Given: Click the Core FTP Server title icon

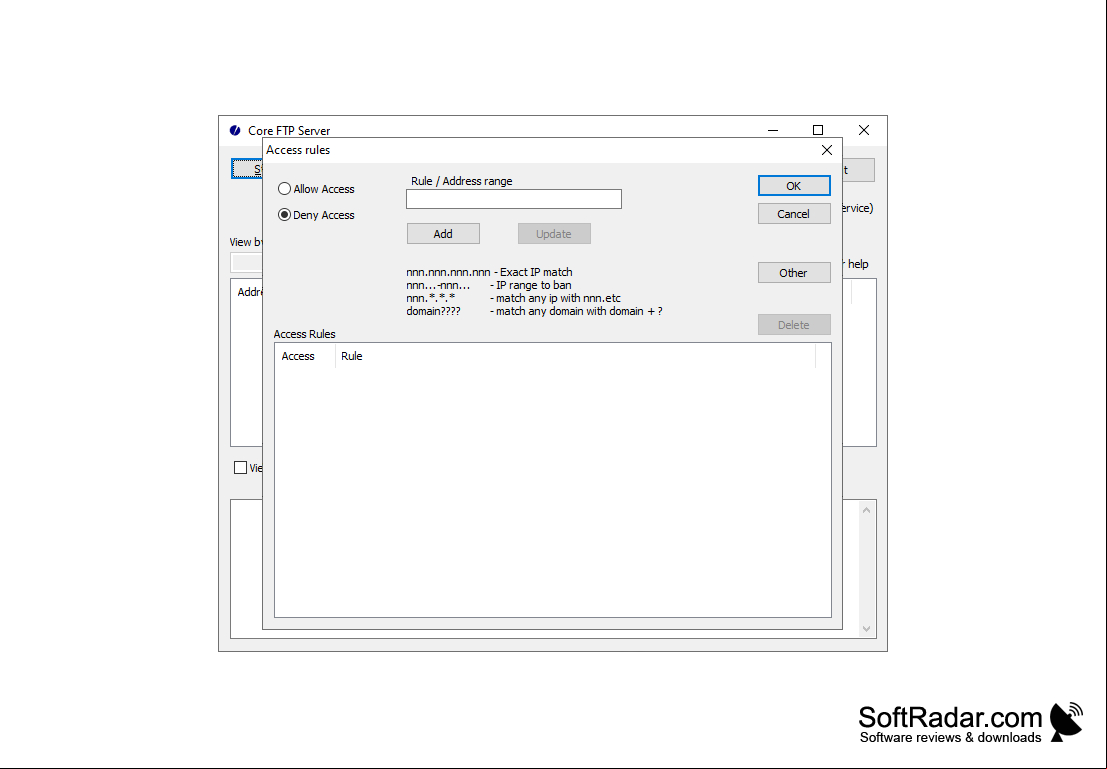Looking at the screenshot, I should click(x=235, y=131).
